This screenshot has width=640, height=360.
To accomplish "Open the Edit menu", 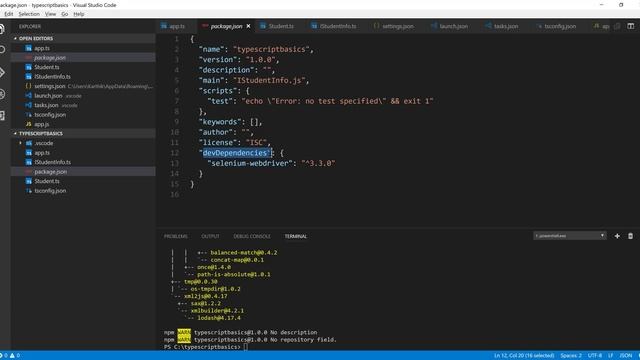I will tap(9, 14).
